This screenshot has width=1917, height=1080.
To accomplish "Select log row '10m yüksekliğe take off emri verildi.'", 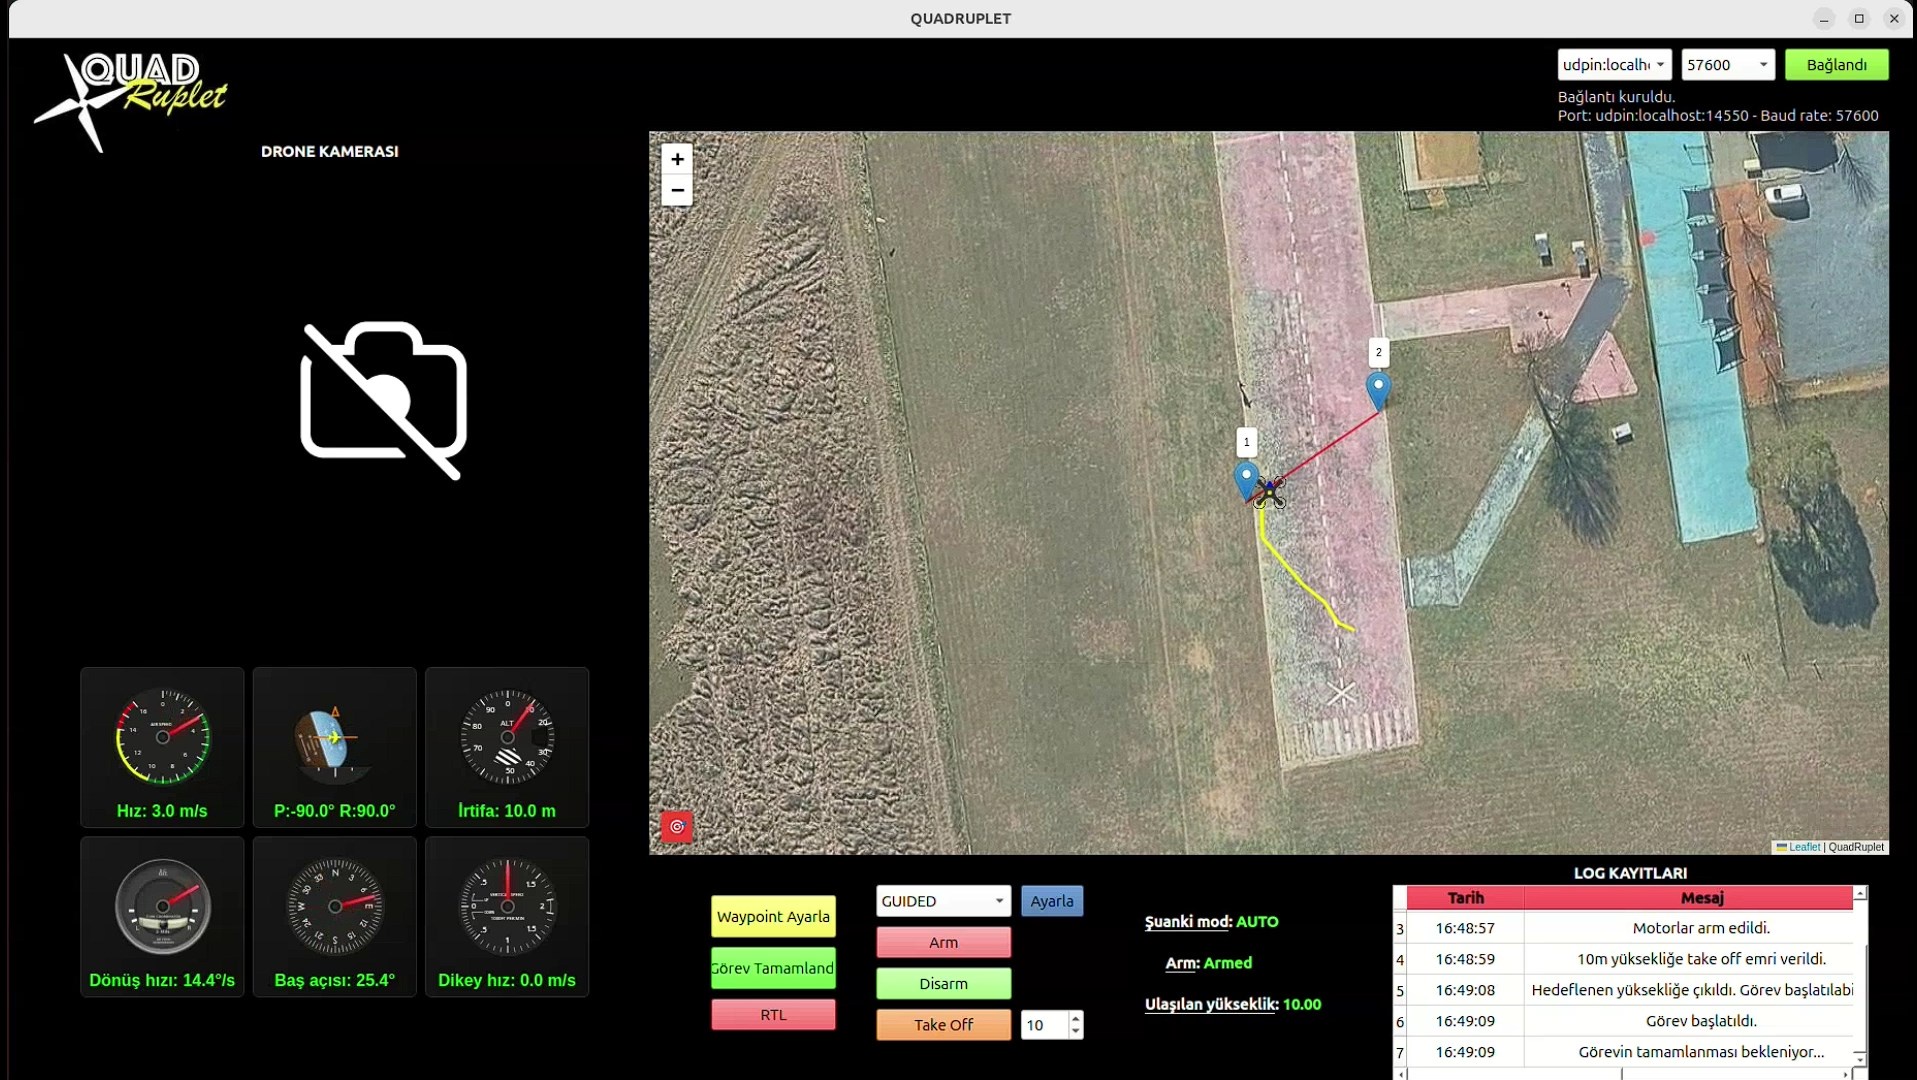I will [1624, 959].
